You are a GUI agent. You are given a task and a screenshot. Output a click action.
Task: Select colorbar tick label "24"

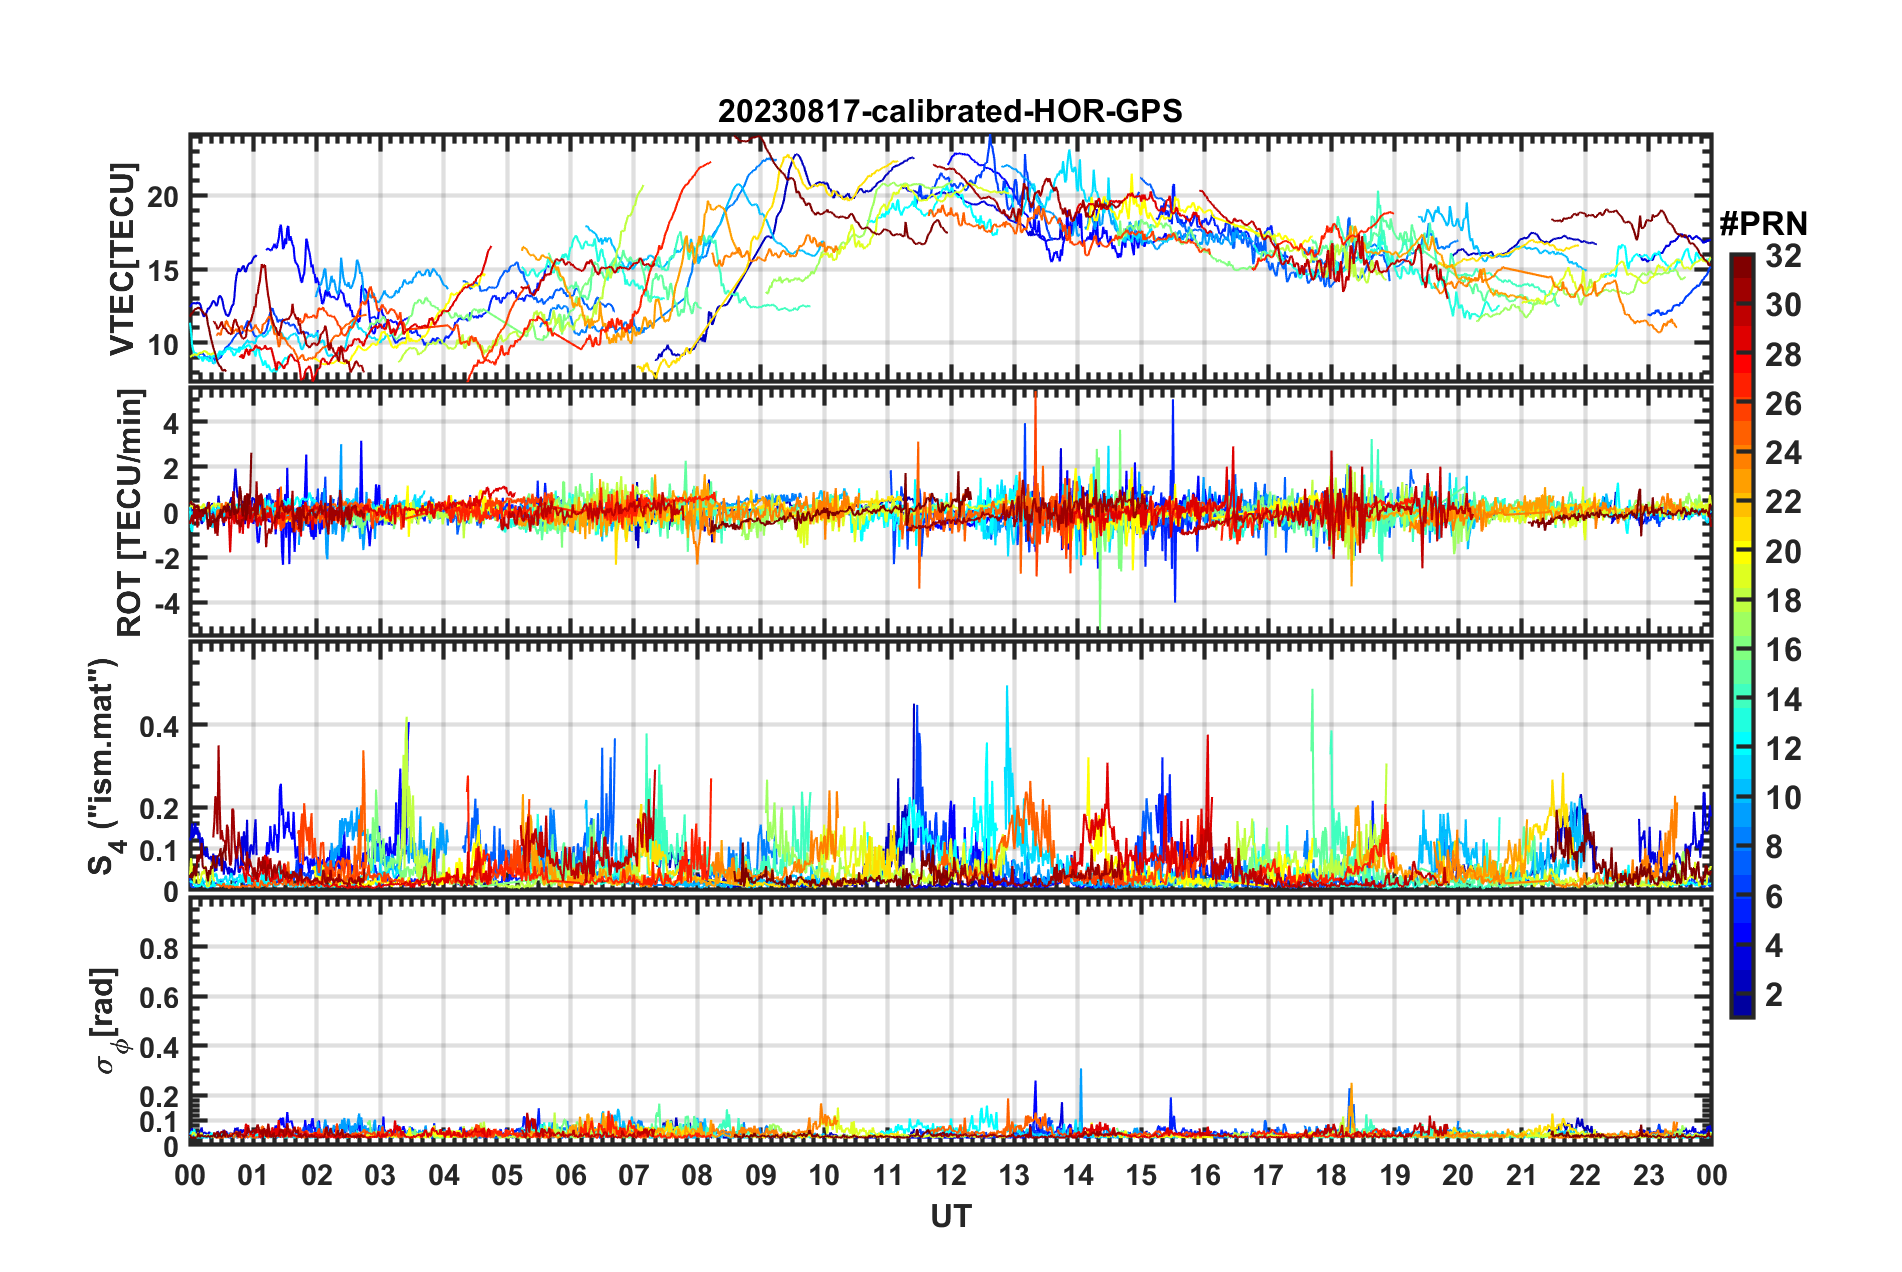(1783, 453)
